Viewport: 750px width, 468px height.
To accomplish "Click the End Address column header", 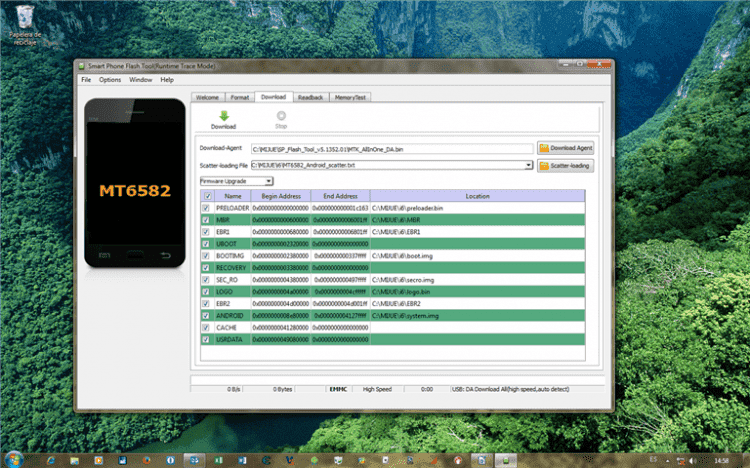I will tap(340, 196).
